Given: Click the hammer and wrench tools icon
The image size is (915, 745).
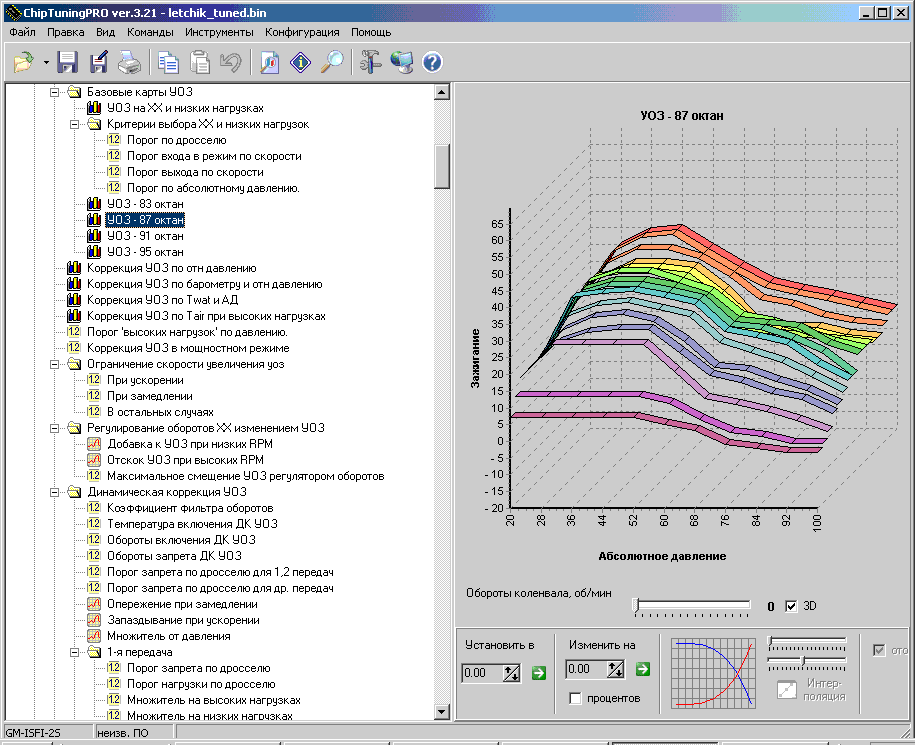Looking at the screenshot, I should point(371,63).
